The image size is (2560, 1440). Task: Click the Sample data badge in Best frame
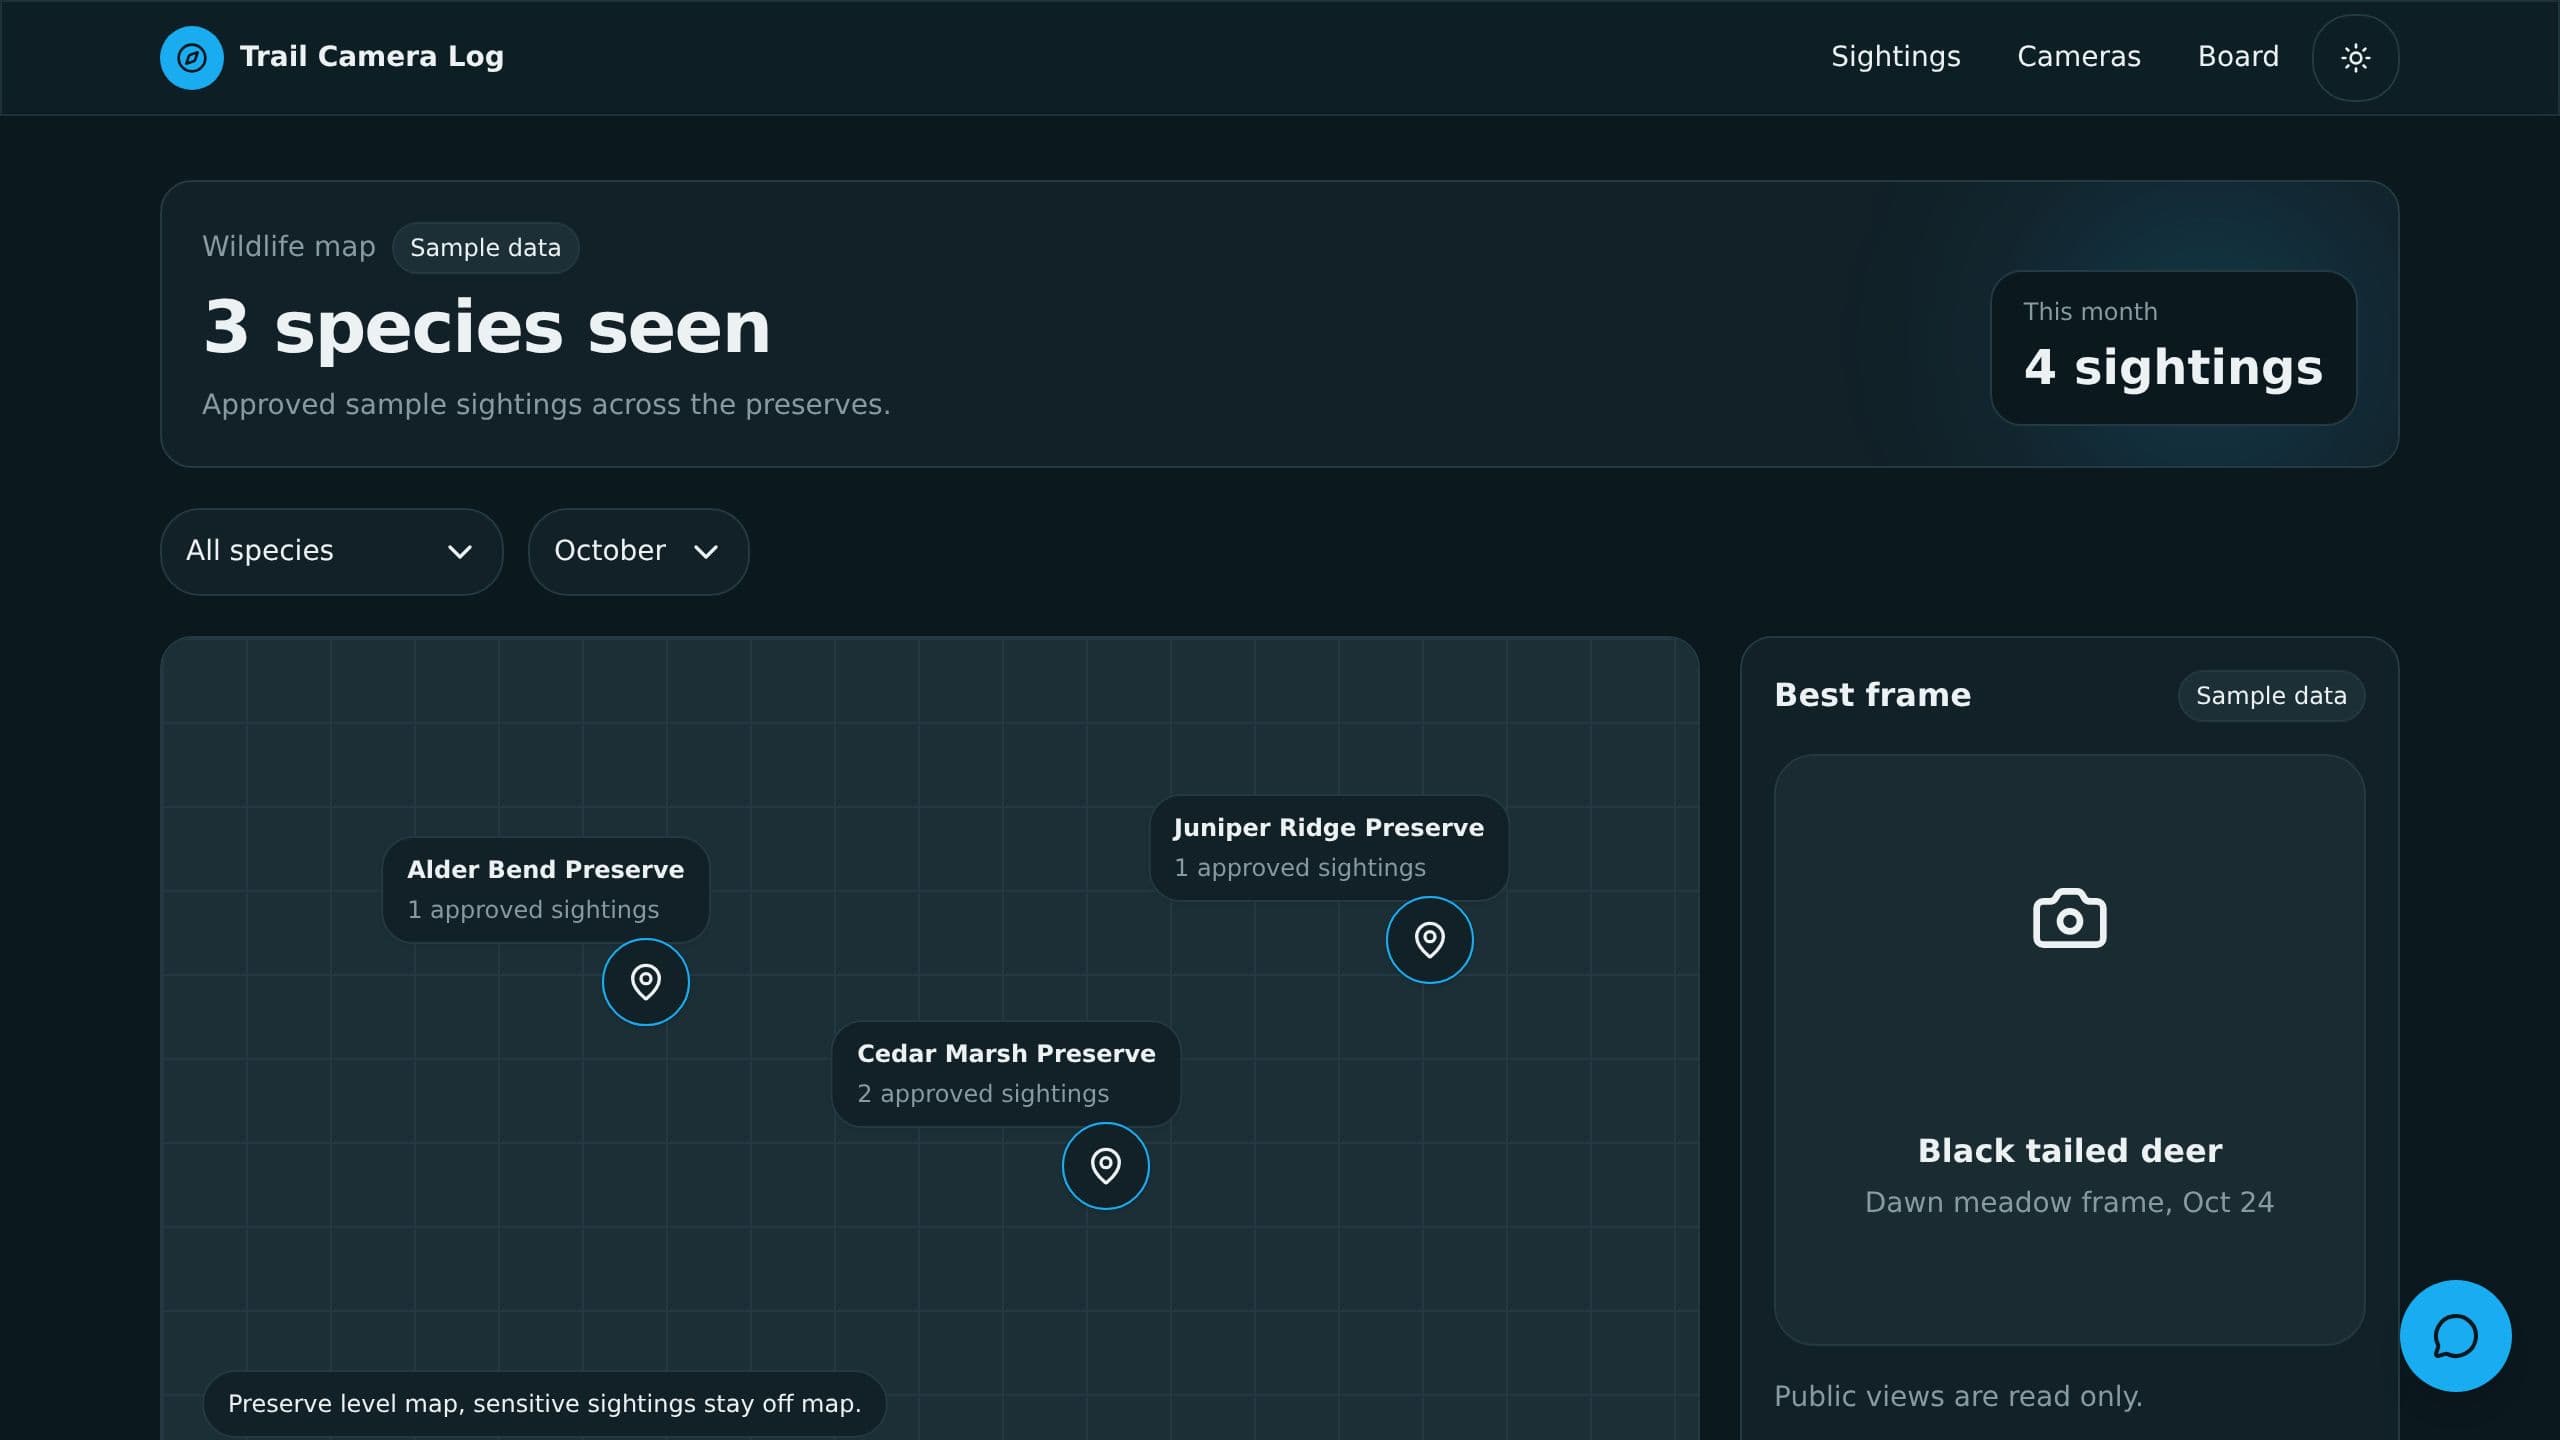tap(2270, 695)
